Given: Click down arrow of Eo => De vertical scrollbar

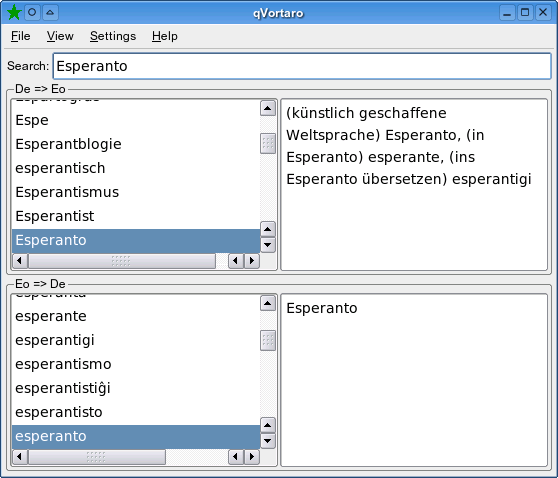Looking at the screenshot, I should (x=268, y=441).
